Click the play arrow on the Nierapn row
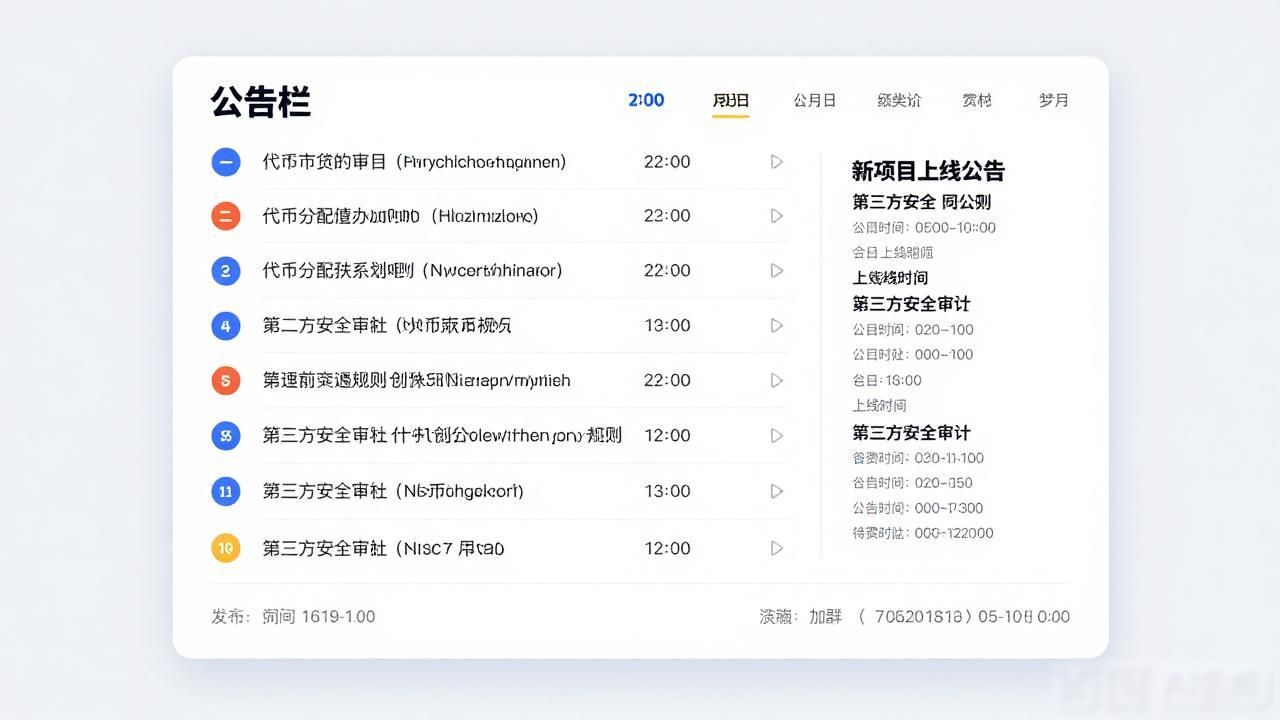This screenshot has width=1280, height=720. (776, 381)
